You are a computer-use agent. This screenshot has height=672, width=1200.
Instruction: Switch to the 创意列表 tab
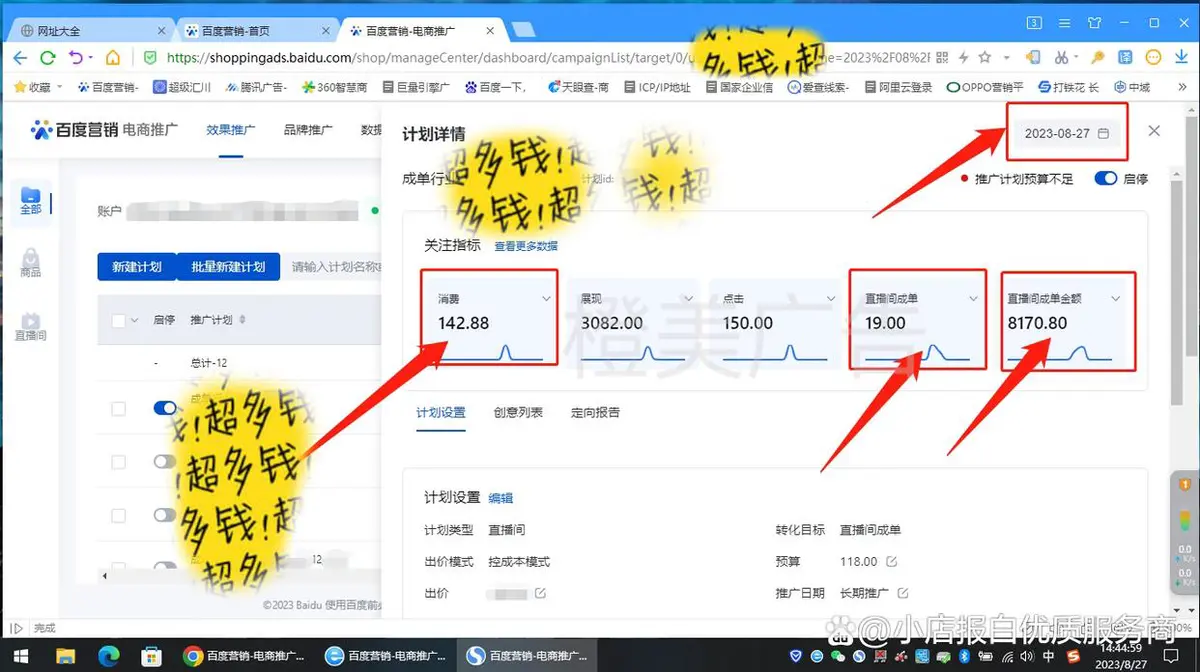(x=518, y=412)
